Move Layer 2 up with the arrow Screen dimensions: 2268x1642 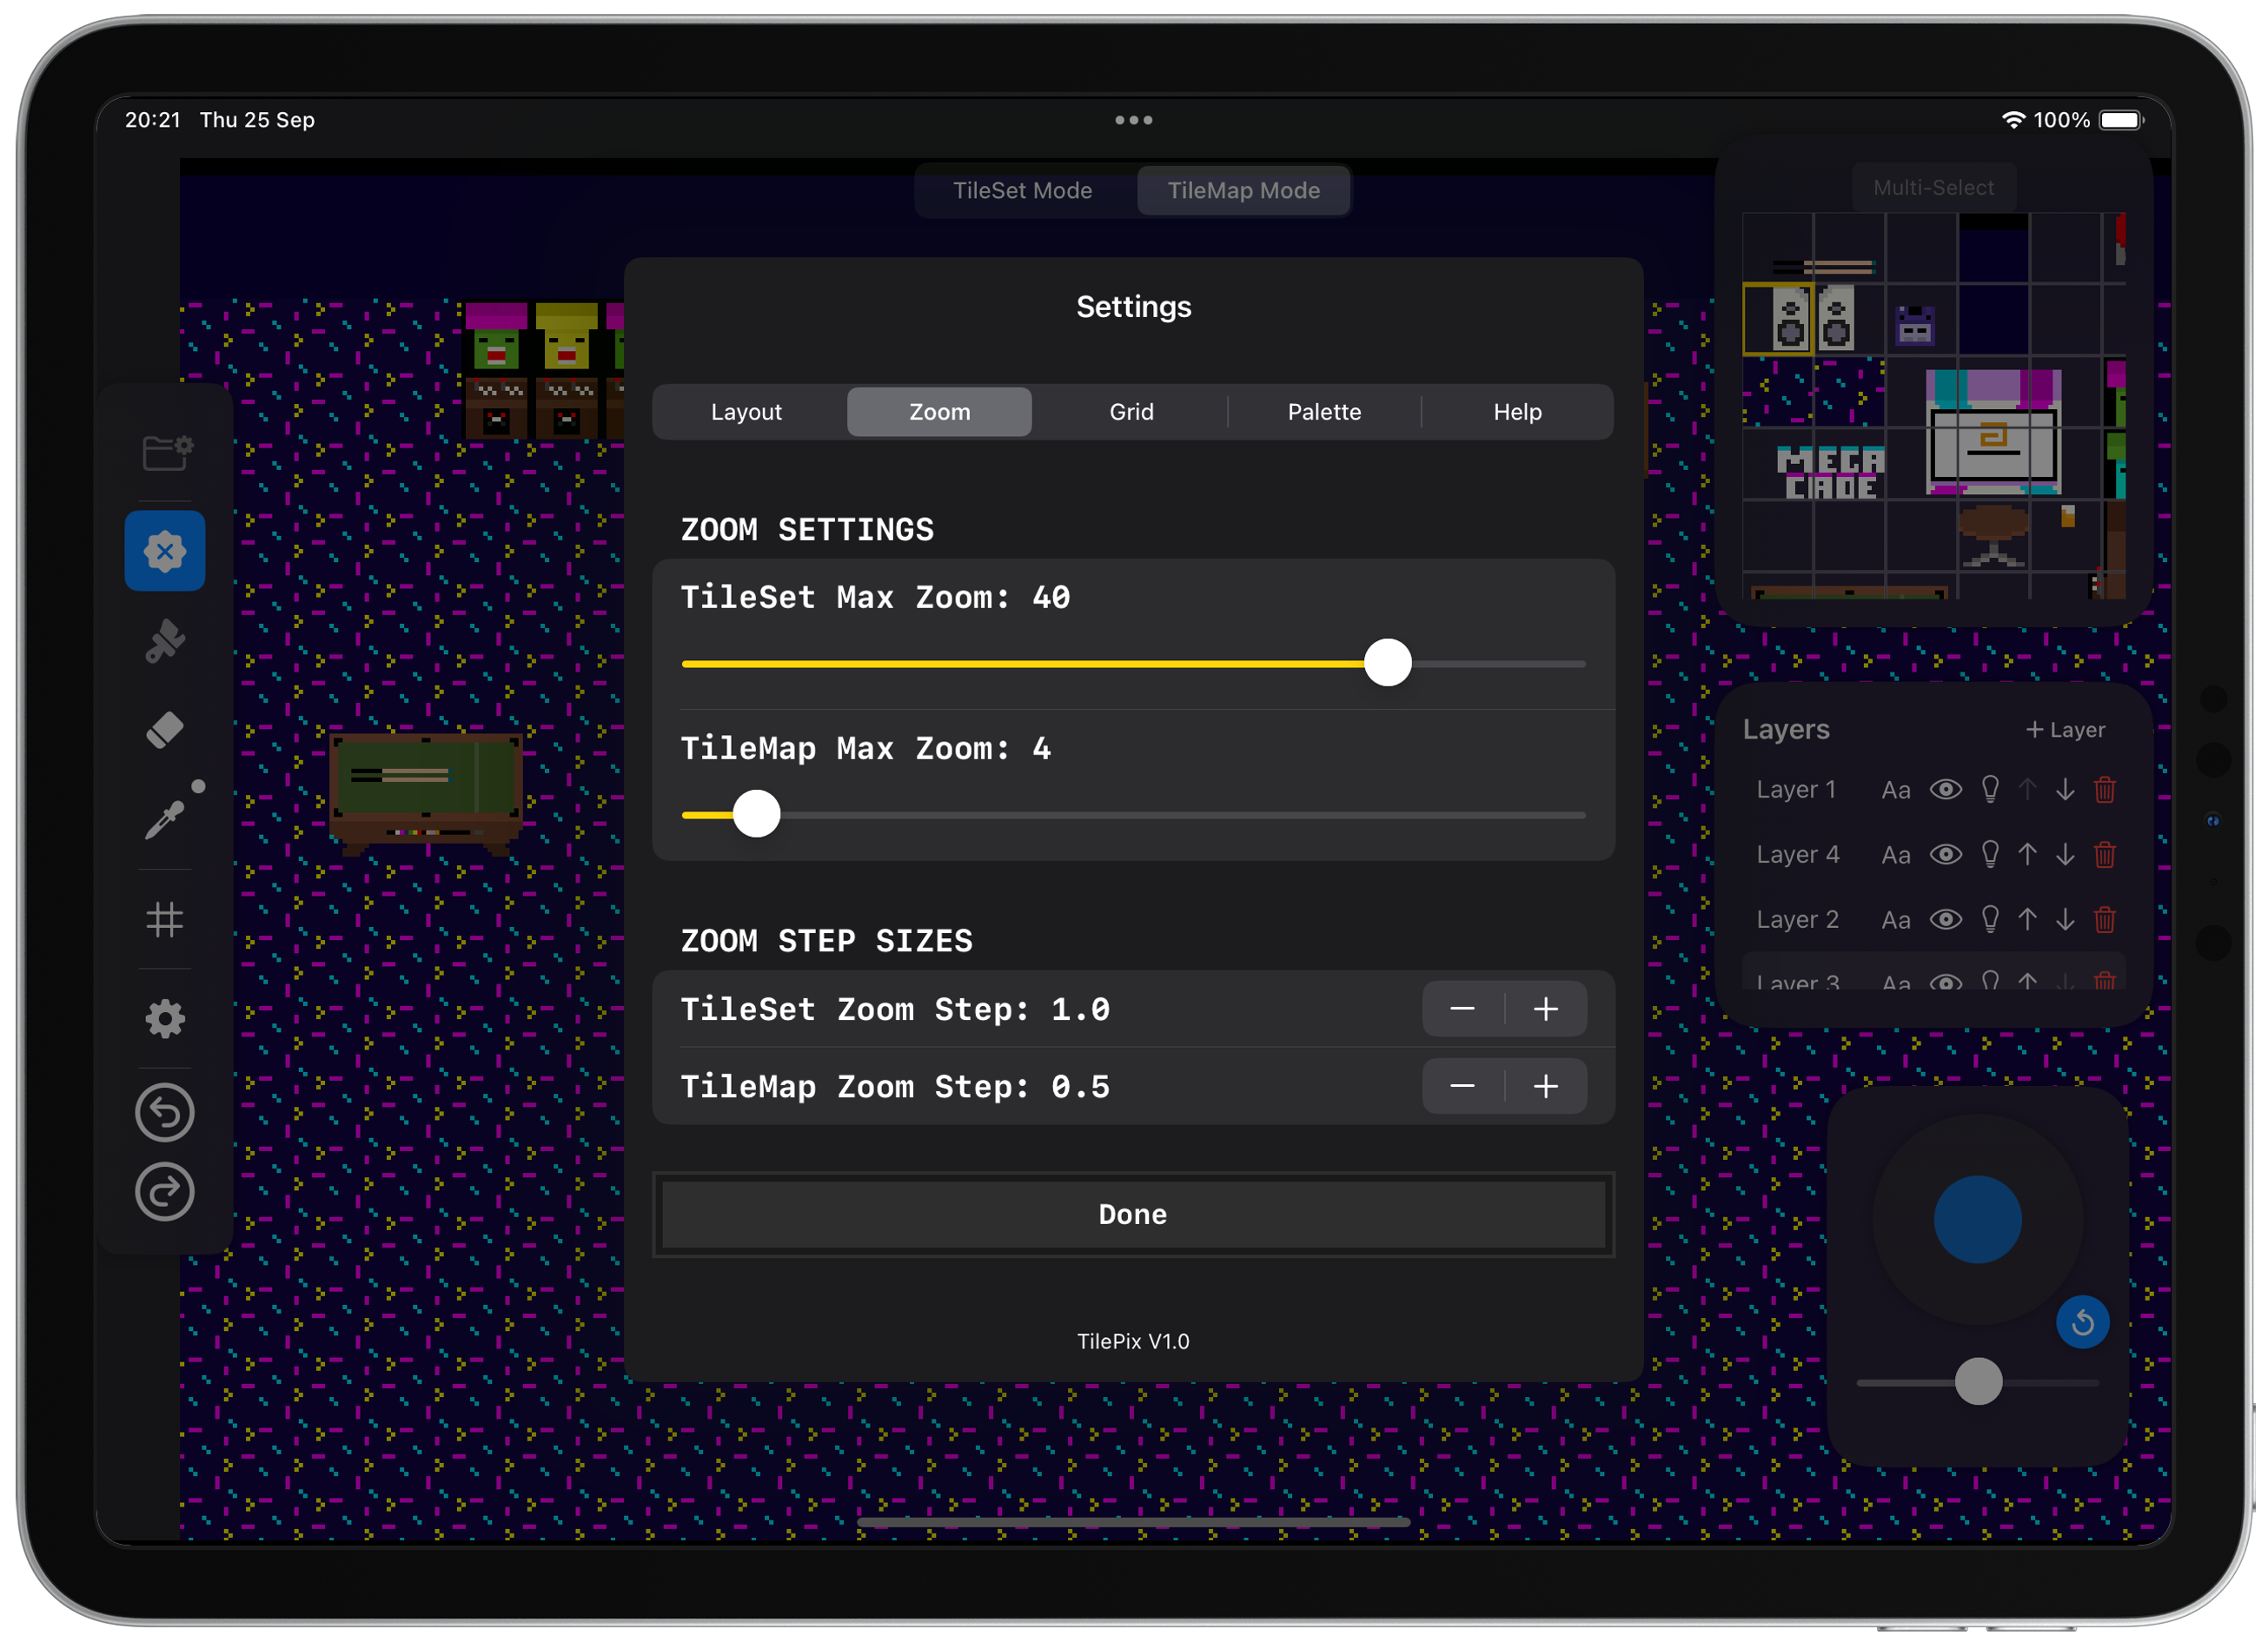pyautogui.click(x=2027, y=919)
